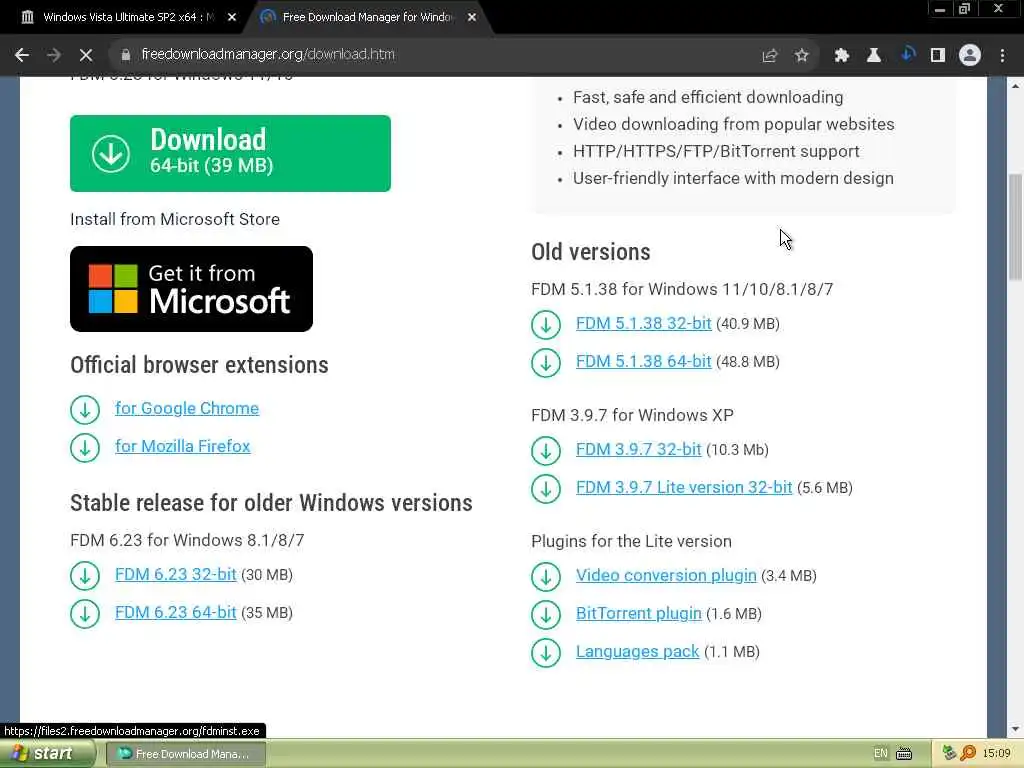Download FDM 6.23 64-bit link
Screen dimensions: 1024x768
click(x=176, y=613)
